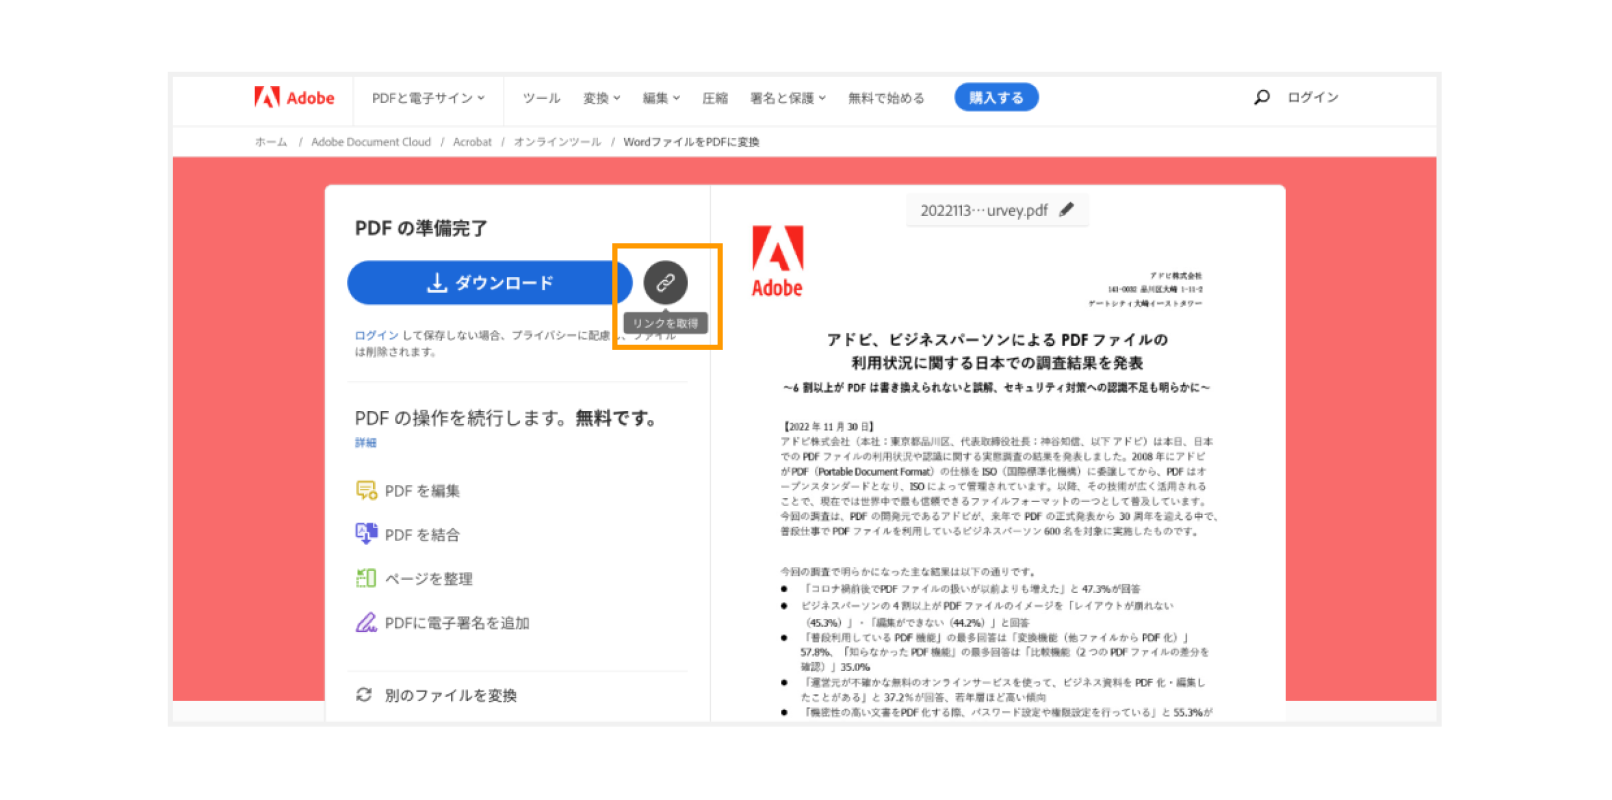Click the ログイン link under download button

377,335
